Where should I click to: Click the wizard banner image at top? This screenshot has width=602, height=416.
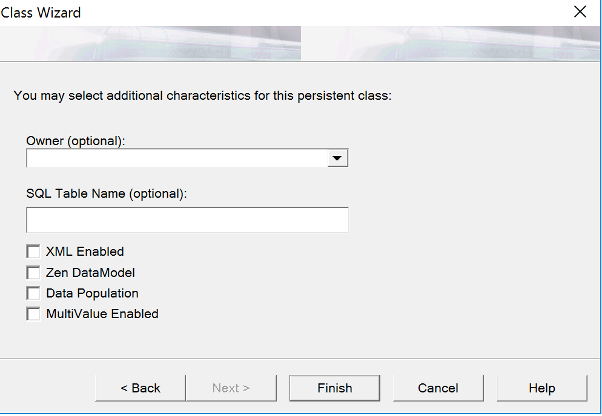click(x=300, y=44)
